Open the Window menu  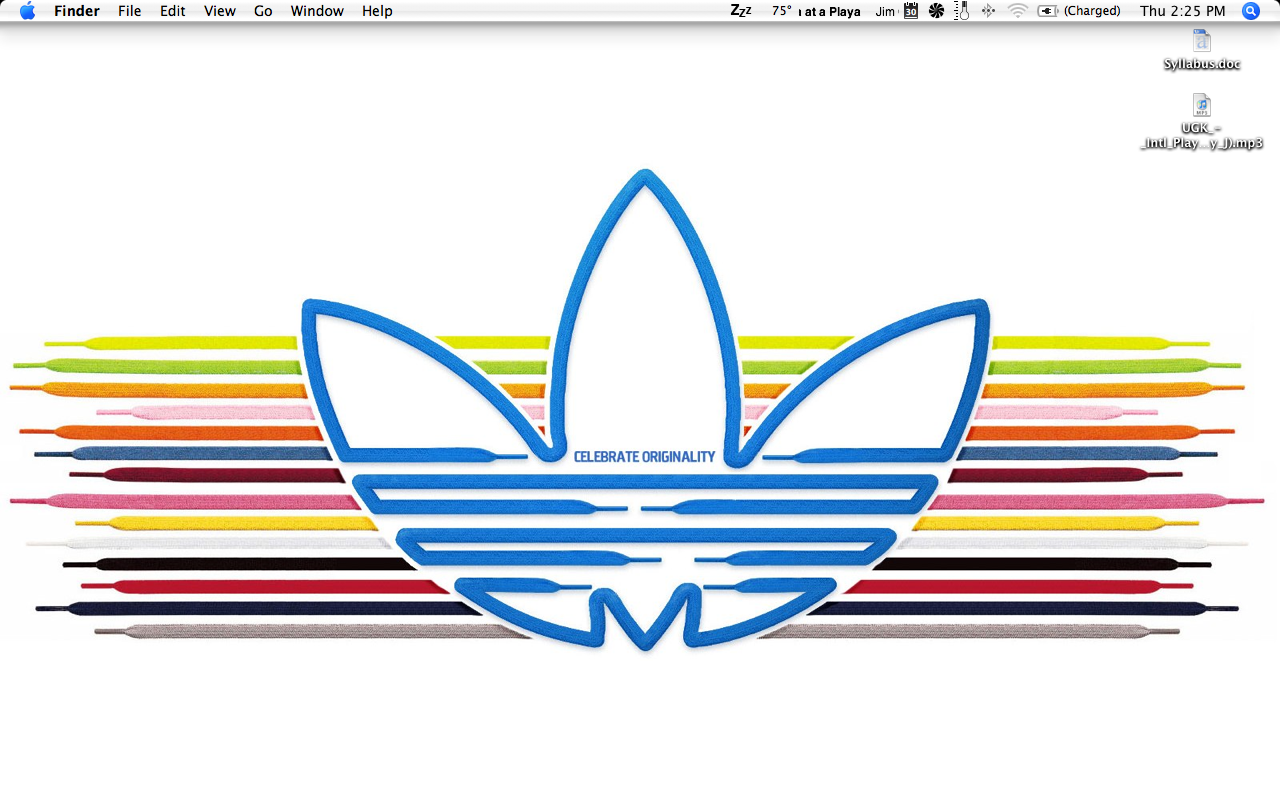point(317,11)
